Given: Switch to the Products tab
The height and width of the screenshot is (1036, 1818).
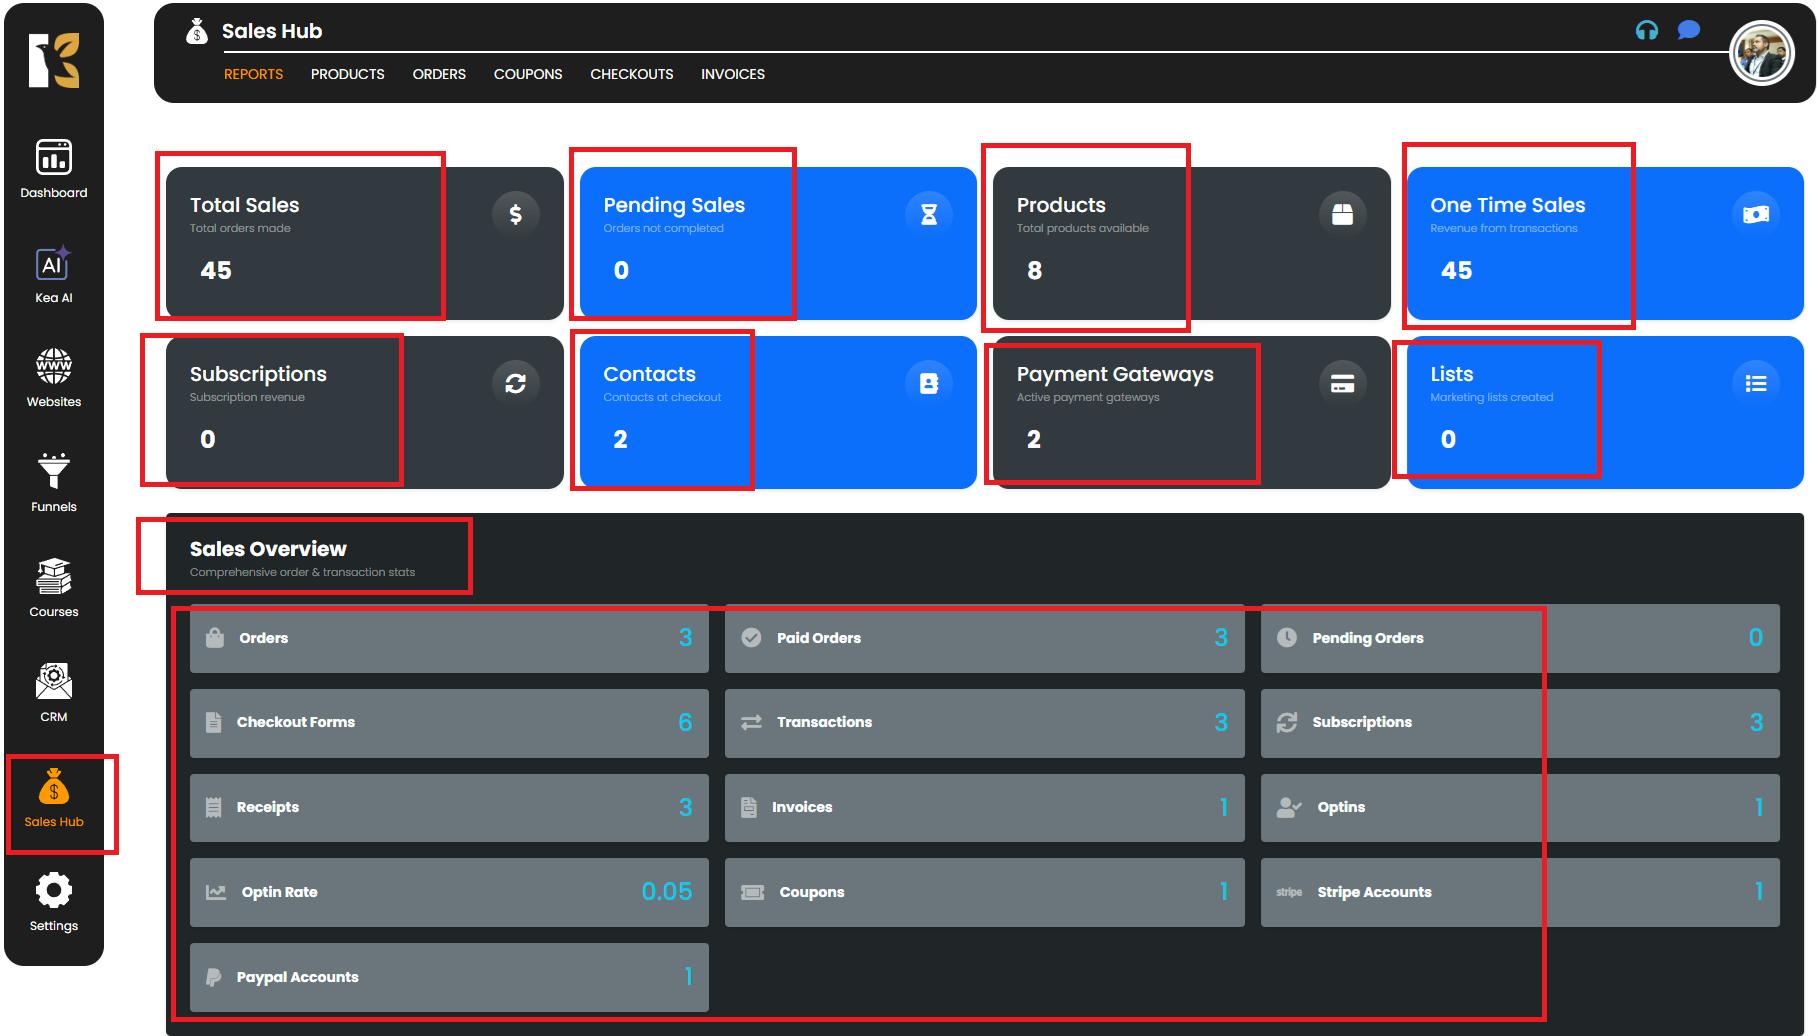Looking at the screenshot, I should click(x=347, y=74).
